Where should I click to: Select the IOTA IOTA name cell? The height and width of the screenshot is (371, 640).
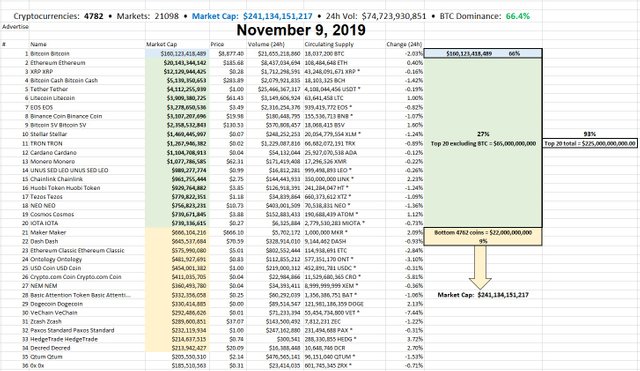pos(44,223)
